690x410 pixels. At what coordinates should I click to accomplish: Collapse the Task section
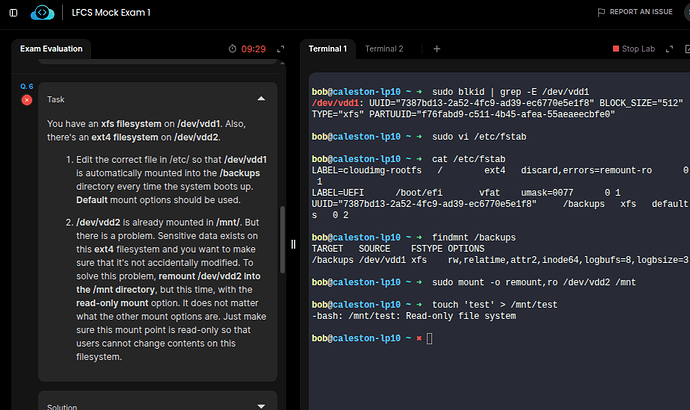[261, 99]
